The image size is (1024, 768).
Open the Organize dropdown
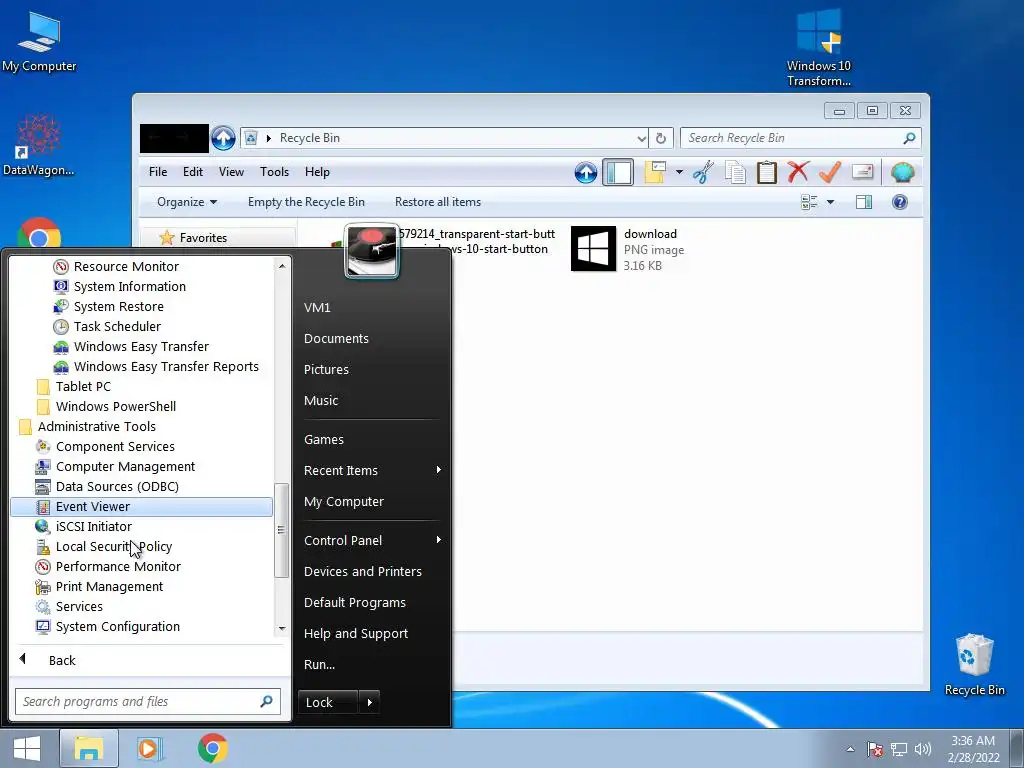click(x=187, y=202)
